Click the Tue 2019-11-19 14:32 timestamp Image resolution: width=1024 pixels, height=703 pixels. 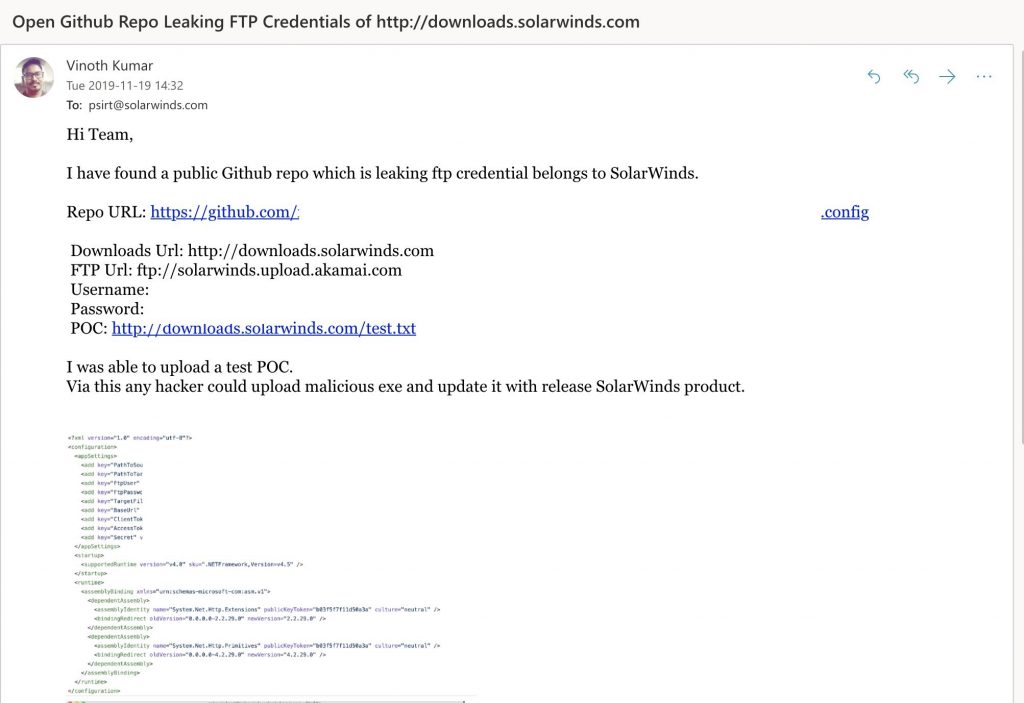(125, 86)
